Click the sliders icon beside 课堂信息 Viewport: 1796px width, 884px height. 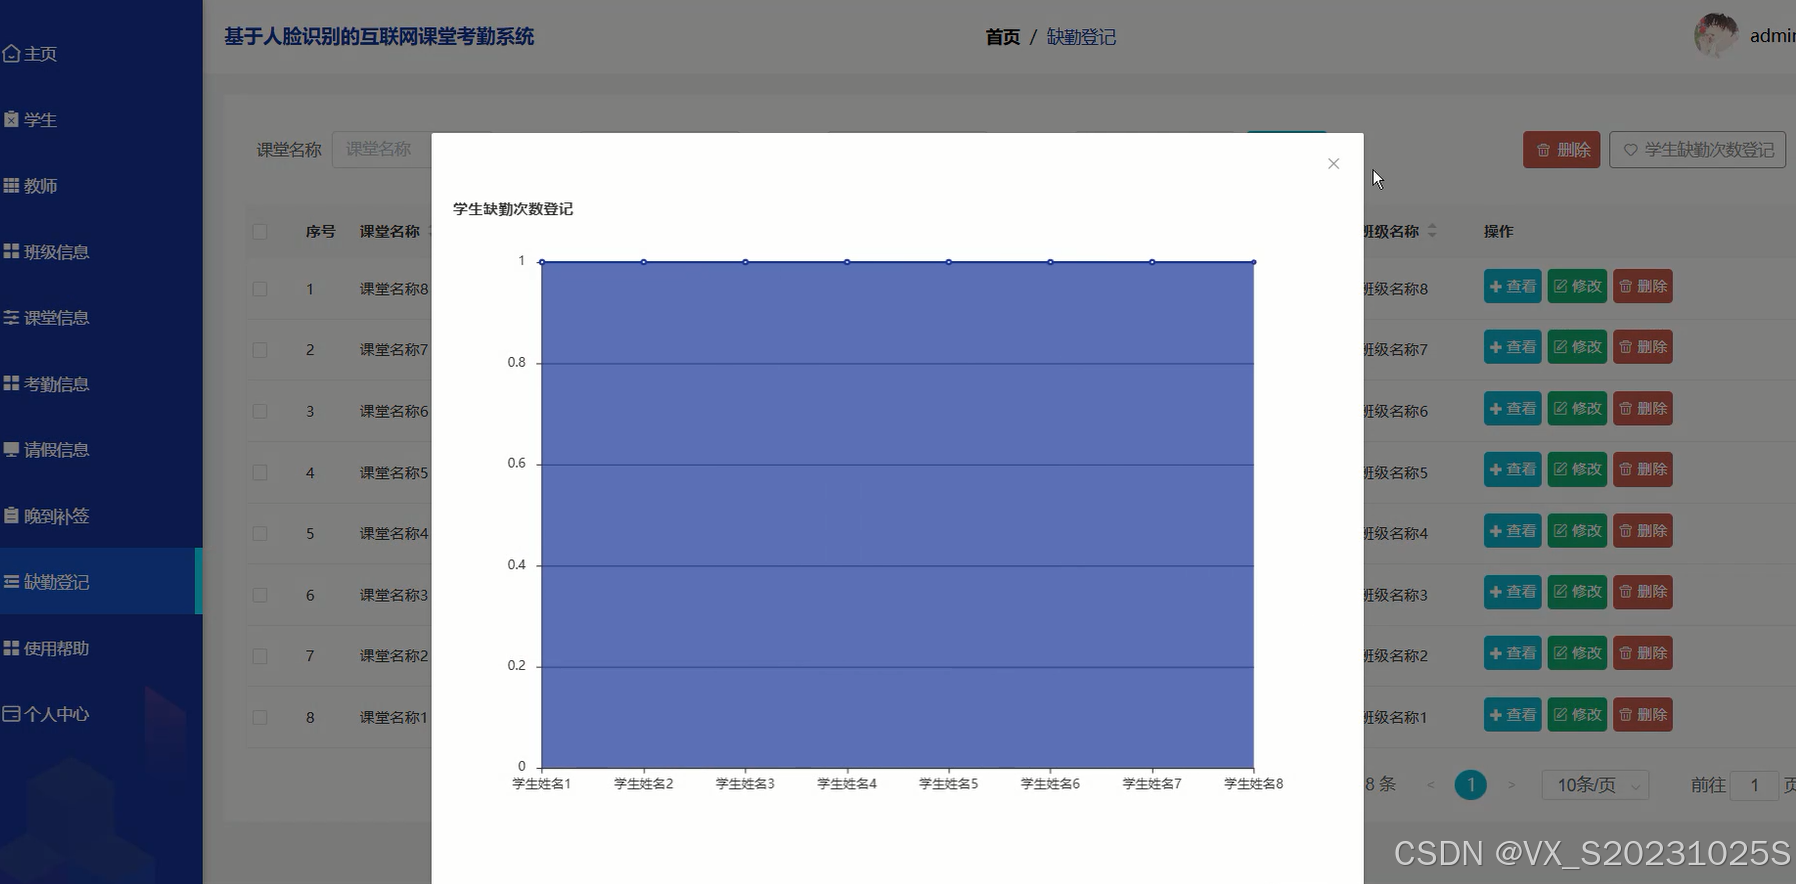click(x=11, y=317)
